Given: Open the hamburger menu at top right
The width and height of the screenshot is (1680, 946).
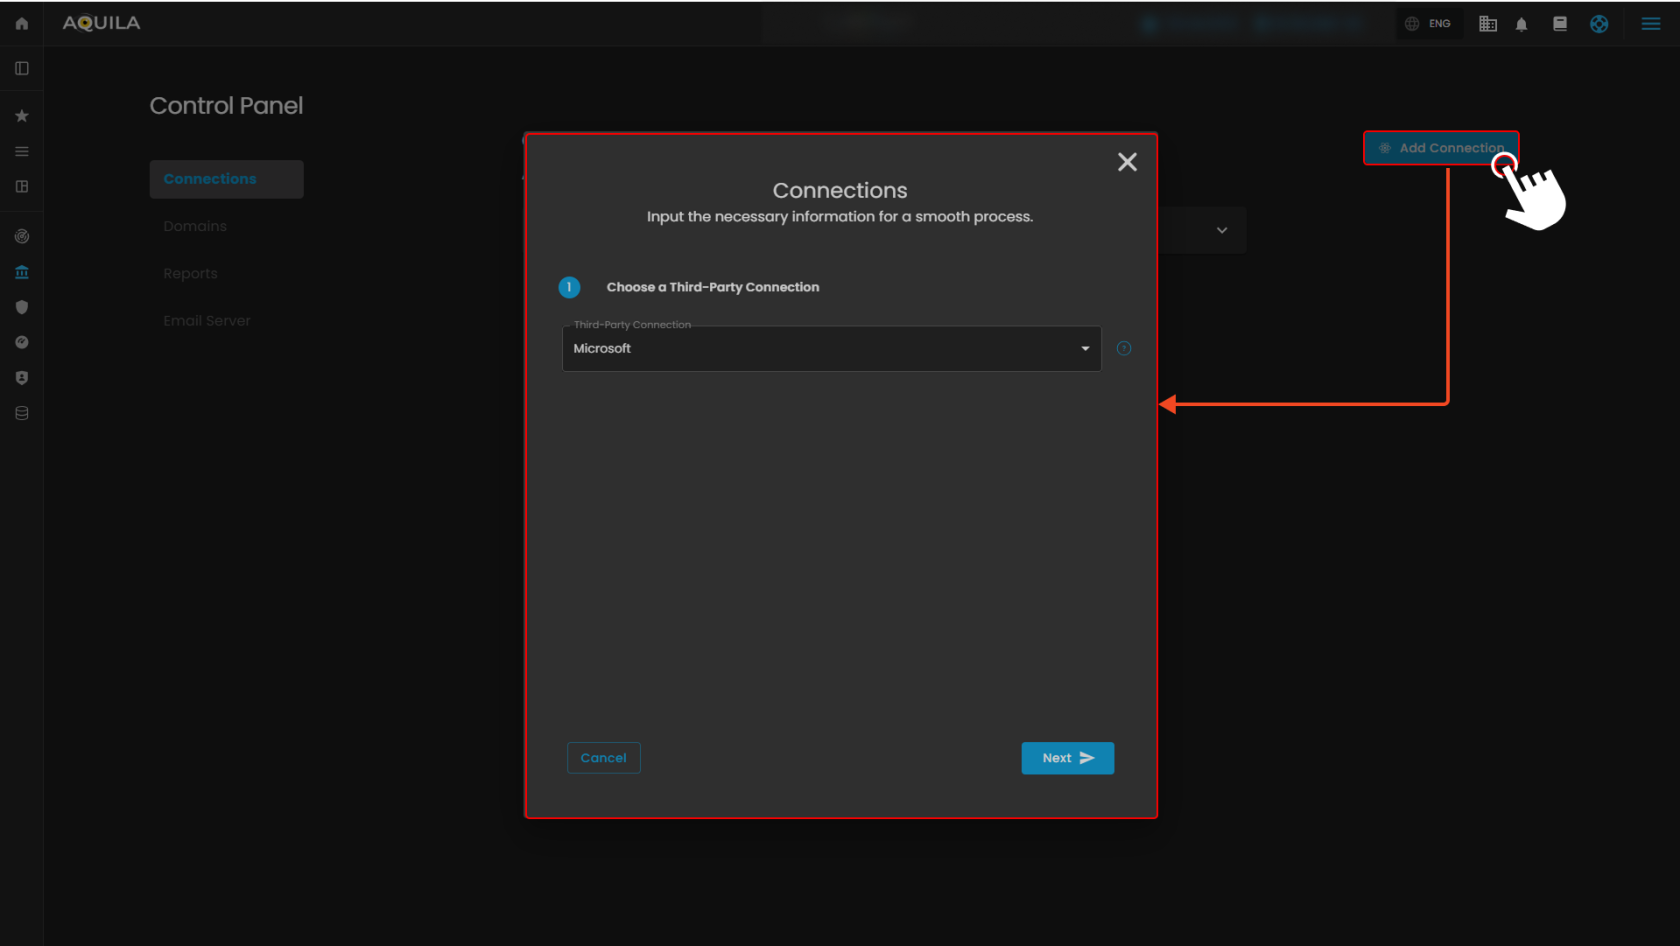Looking at the screenshot, I should [x=1651, y=24].
